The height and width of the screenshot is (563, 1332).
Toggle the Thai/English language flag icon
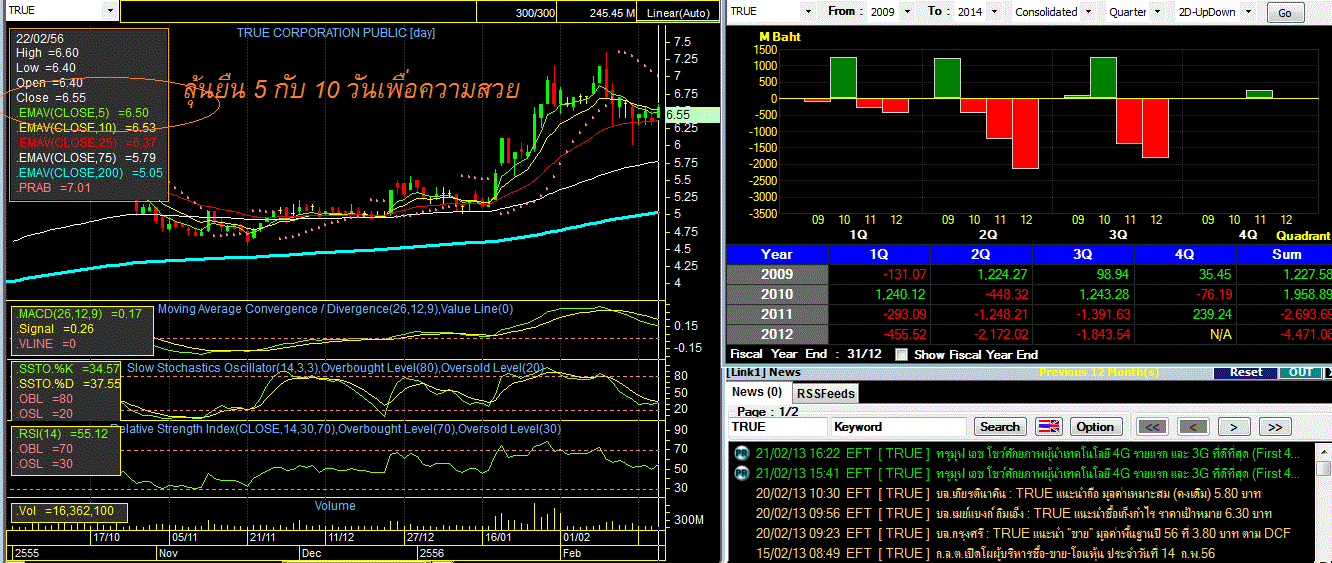click(1048, 427)
